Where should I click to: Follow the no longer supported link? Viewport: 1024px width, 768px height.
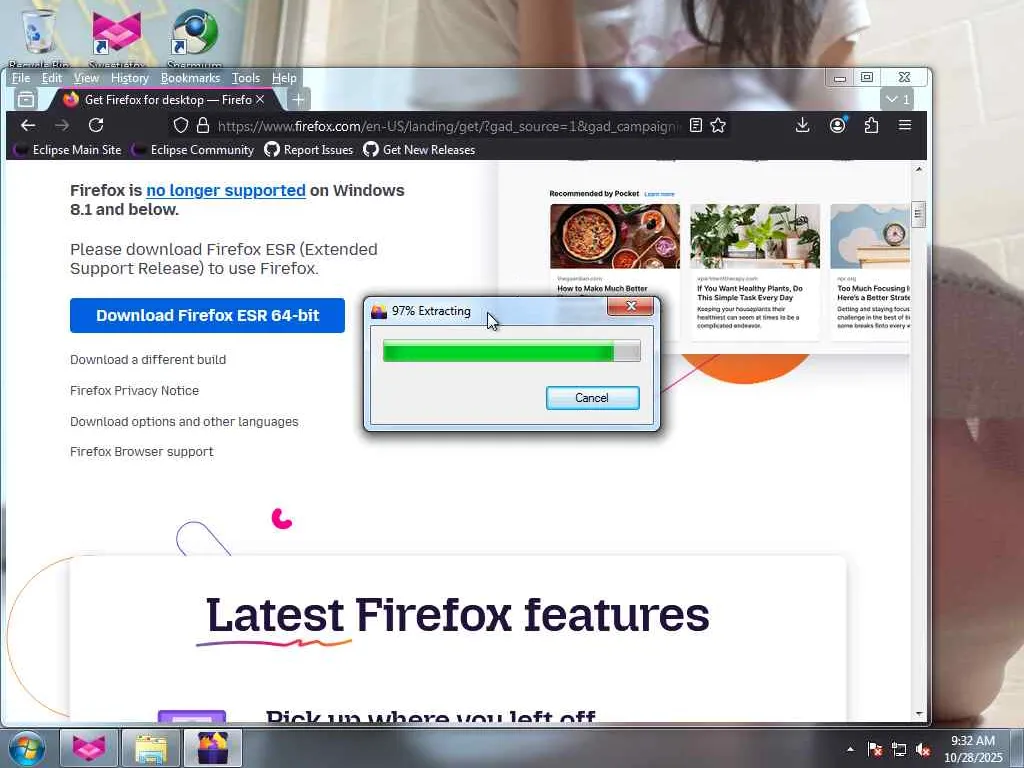226,190
